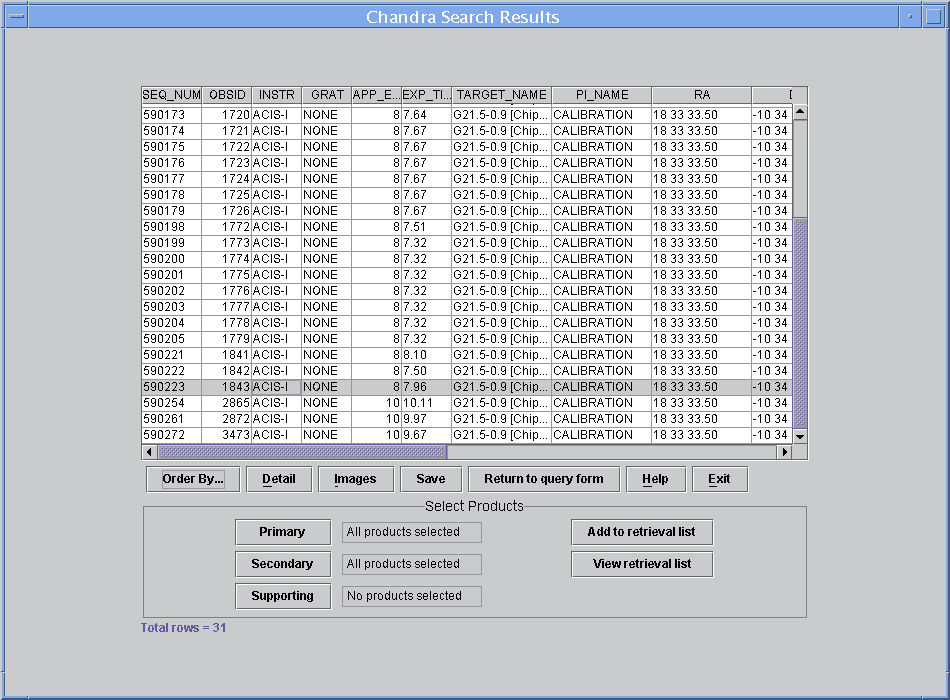Select row with SEQ_NUM 590199
The image size is (950, 700).
pos(467,243)
